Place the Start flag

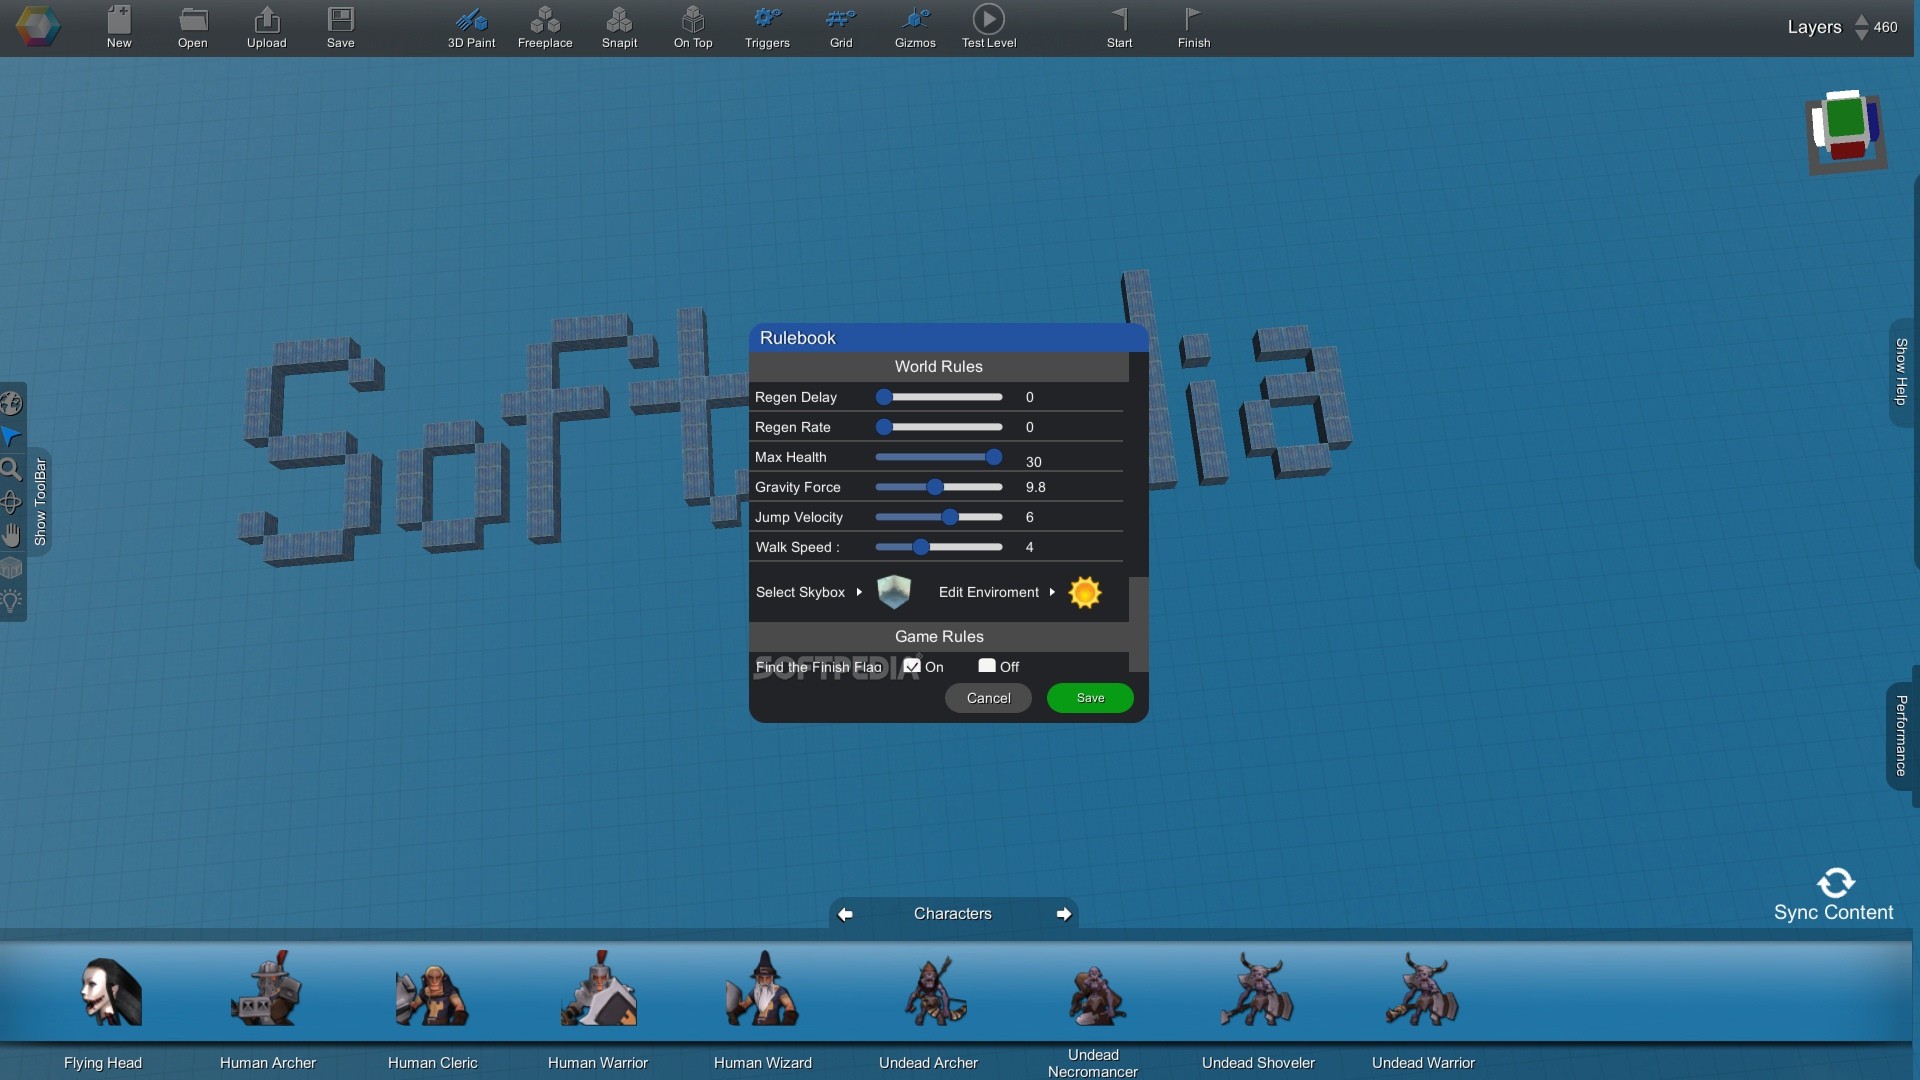pos(1120,27)
